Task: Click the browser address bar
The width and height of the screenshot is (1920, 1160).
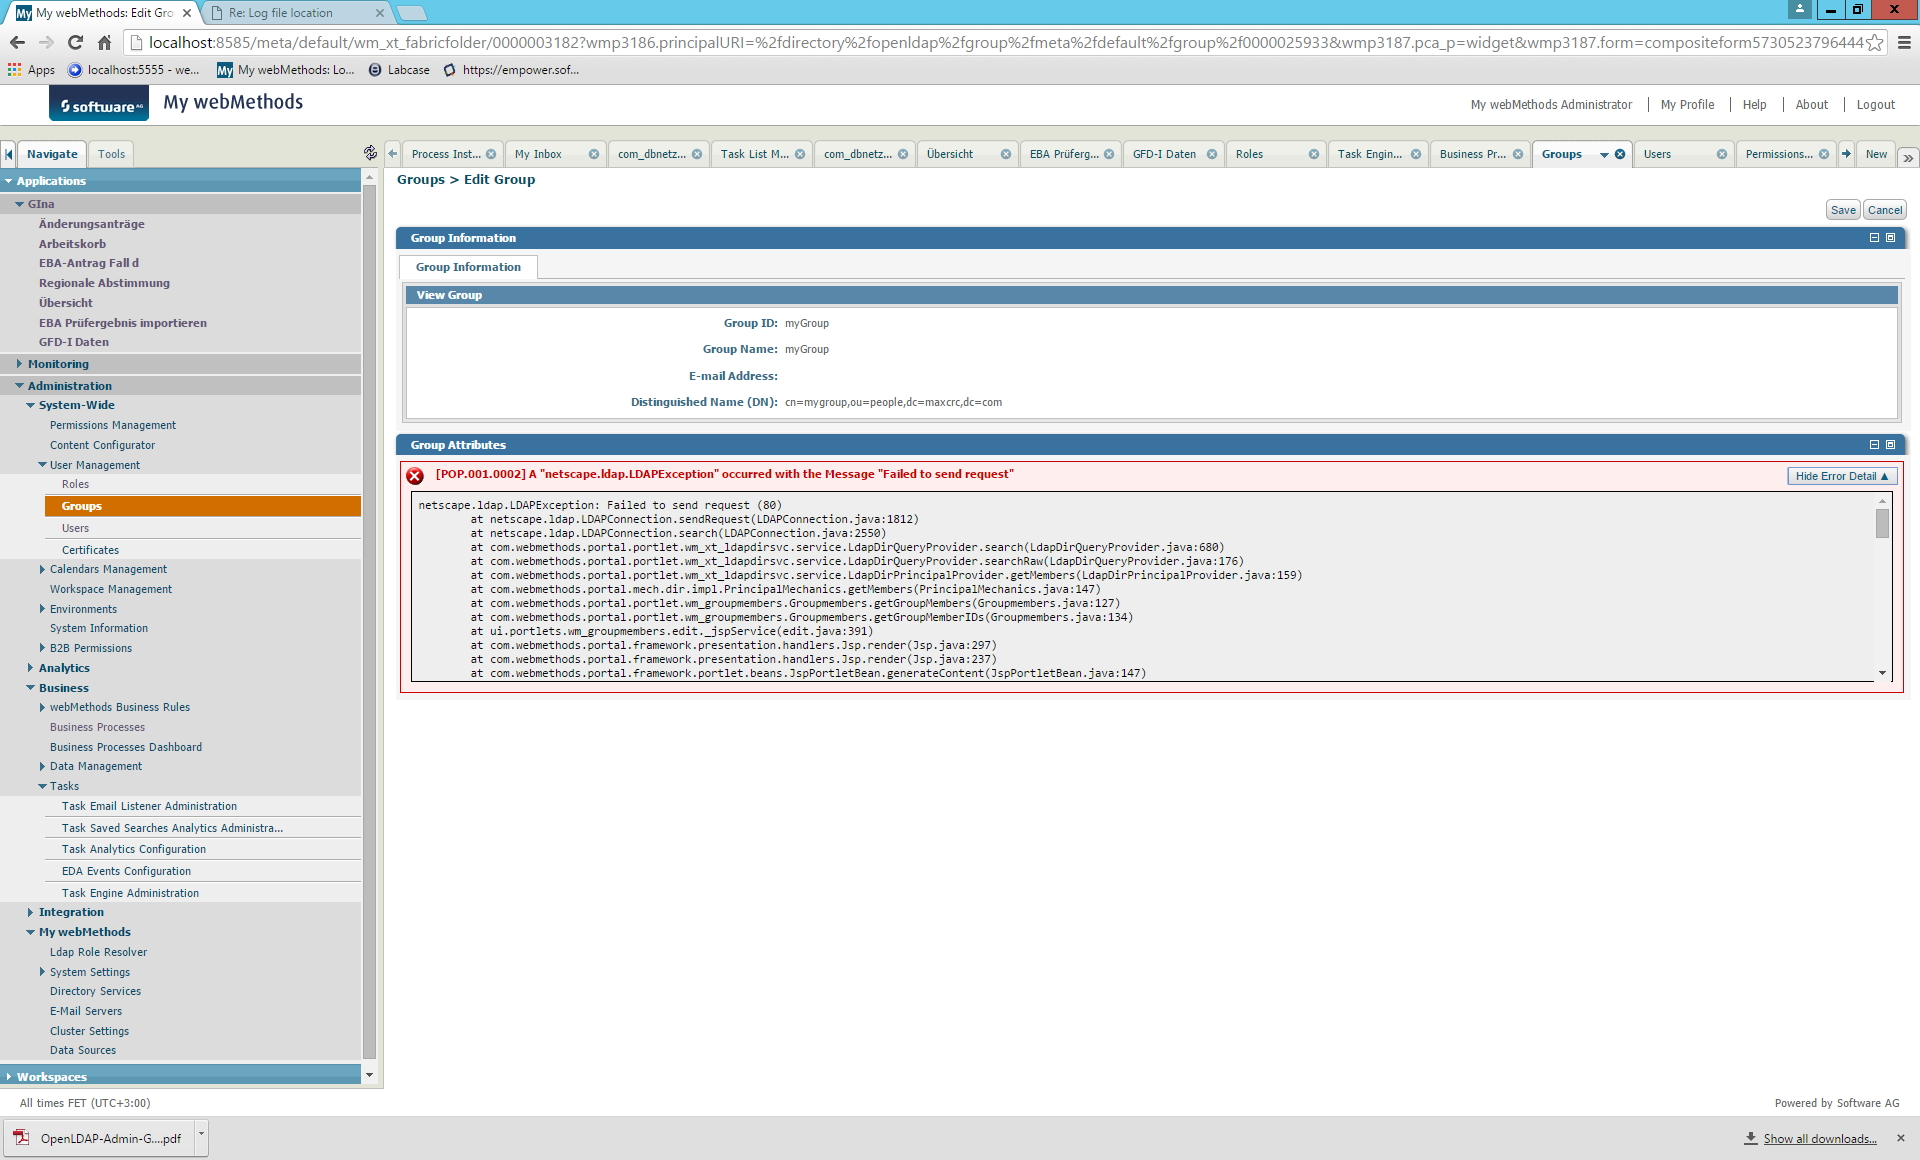Action: point(1005,42)
